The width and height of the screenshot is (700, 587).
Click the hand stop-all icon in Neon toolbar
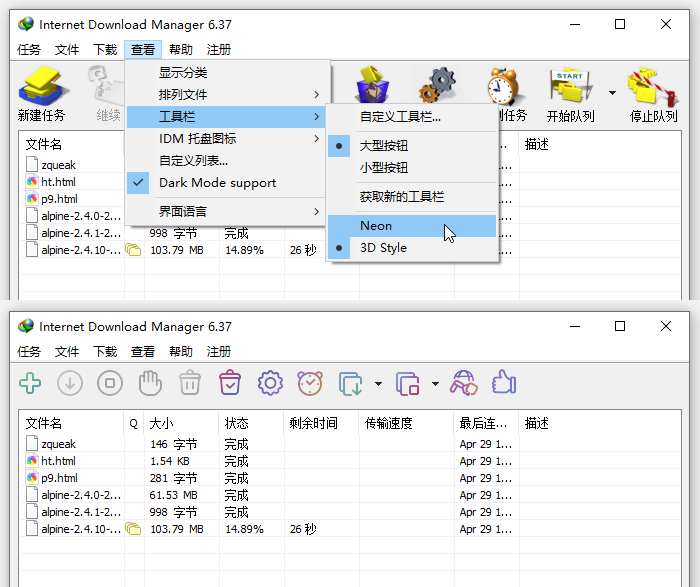150,383
